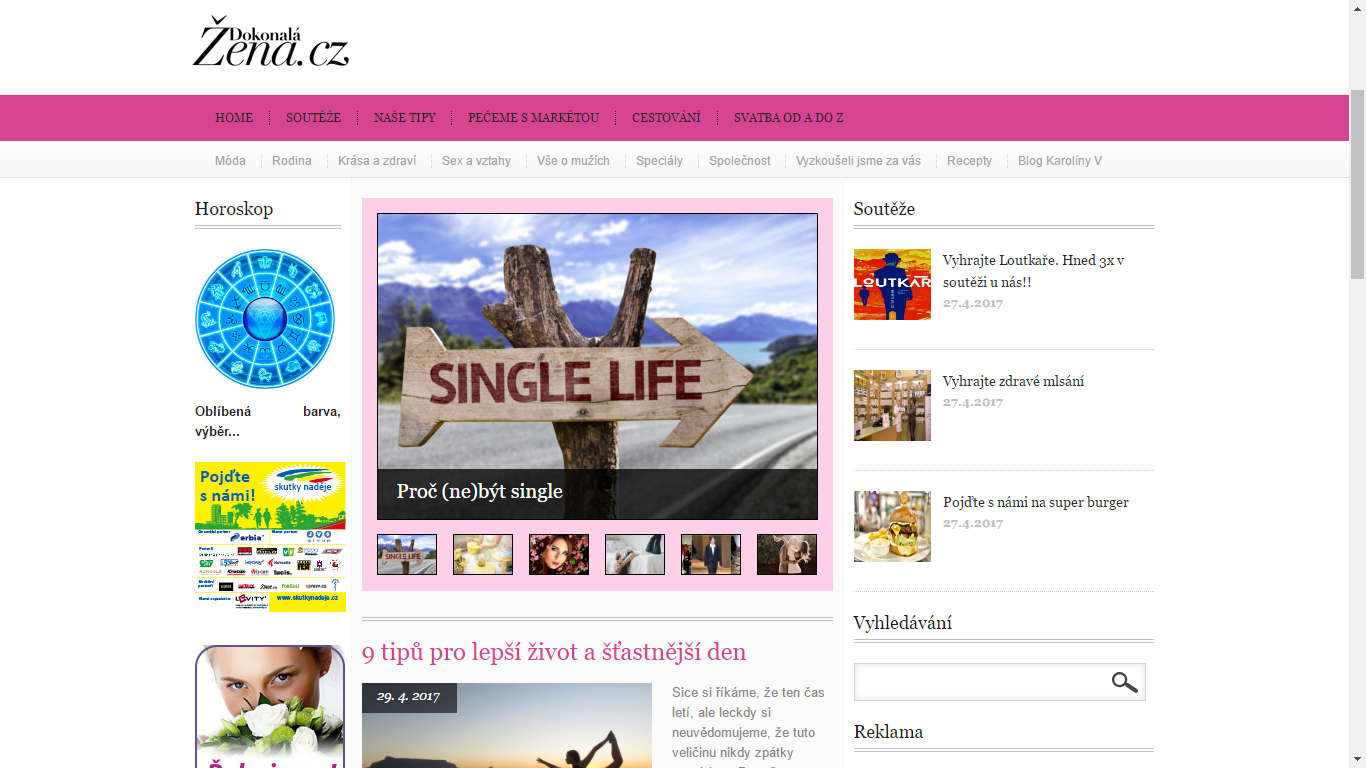Click Vyhrajte zdravé mlsání contest link
The image size is (1366, 768).
[1013, 381]
